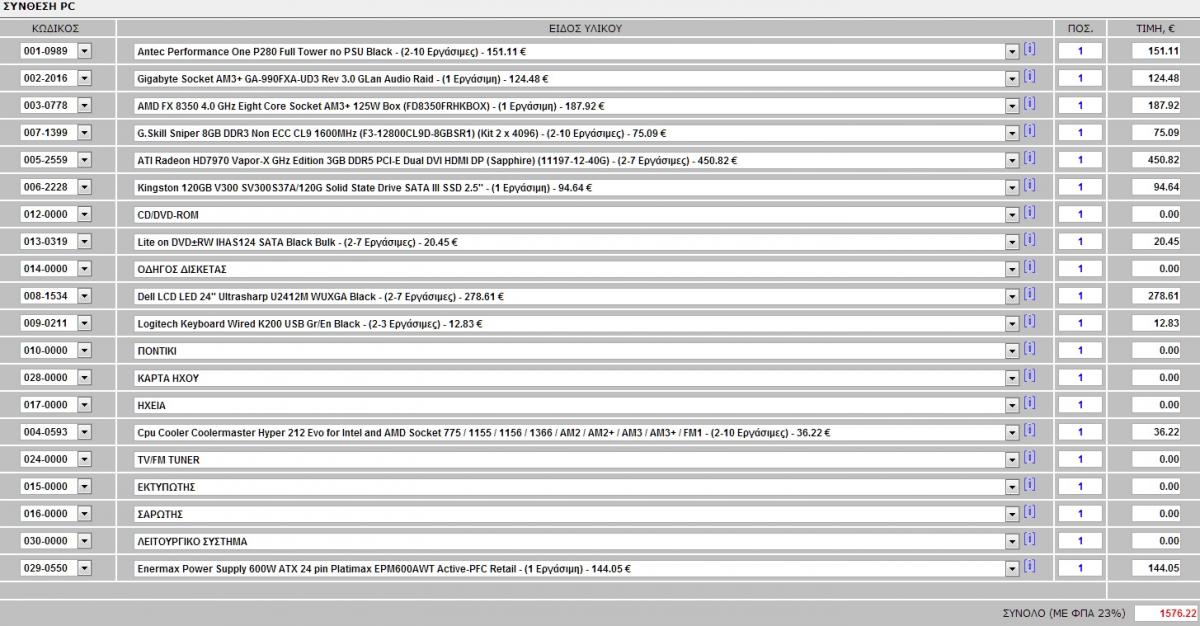Open code dropdown 013-0319
Image resolution: width=1200 pixels, height=626 pixels.
[84, 242]
